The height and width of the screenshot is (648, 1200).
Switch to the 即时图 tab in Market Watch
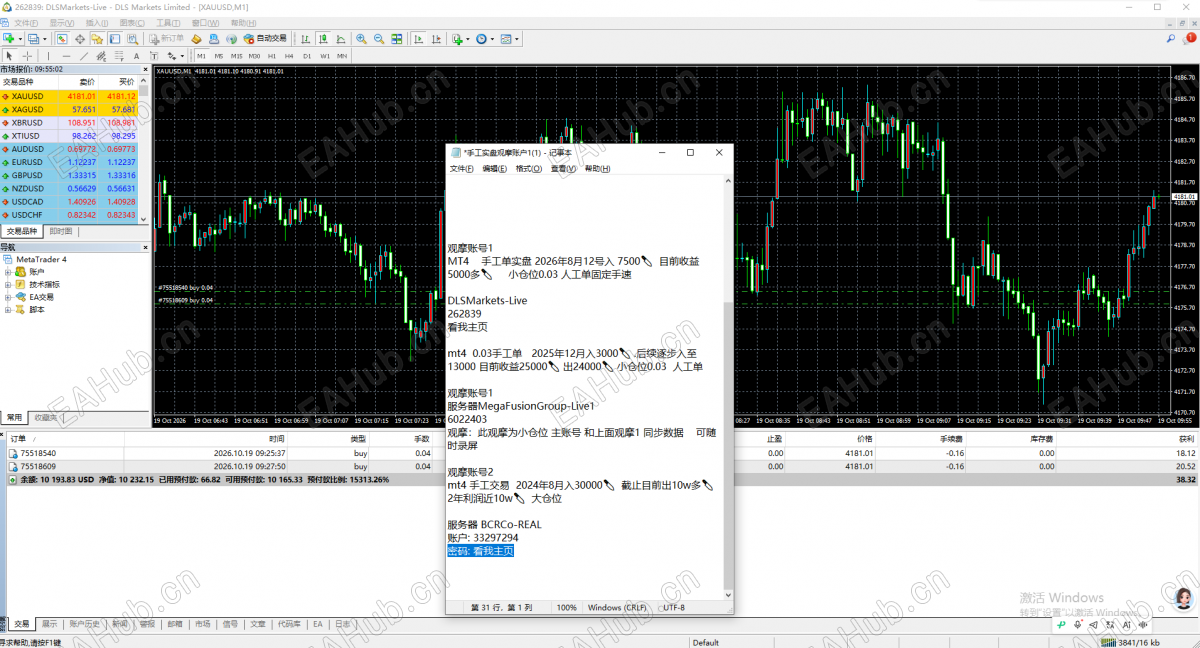click(x=61, y=231)
